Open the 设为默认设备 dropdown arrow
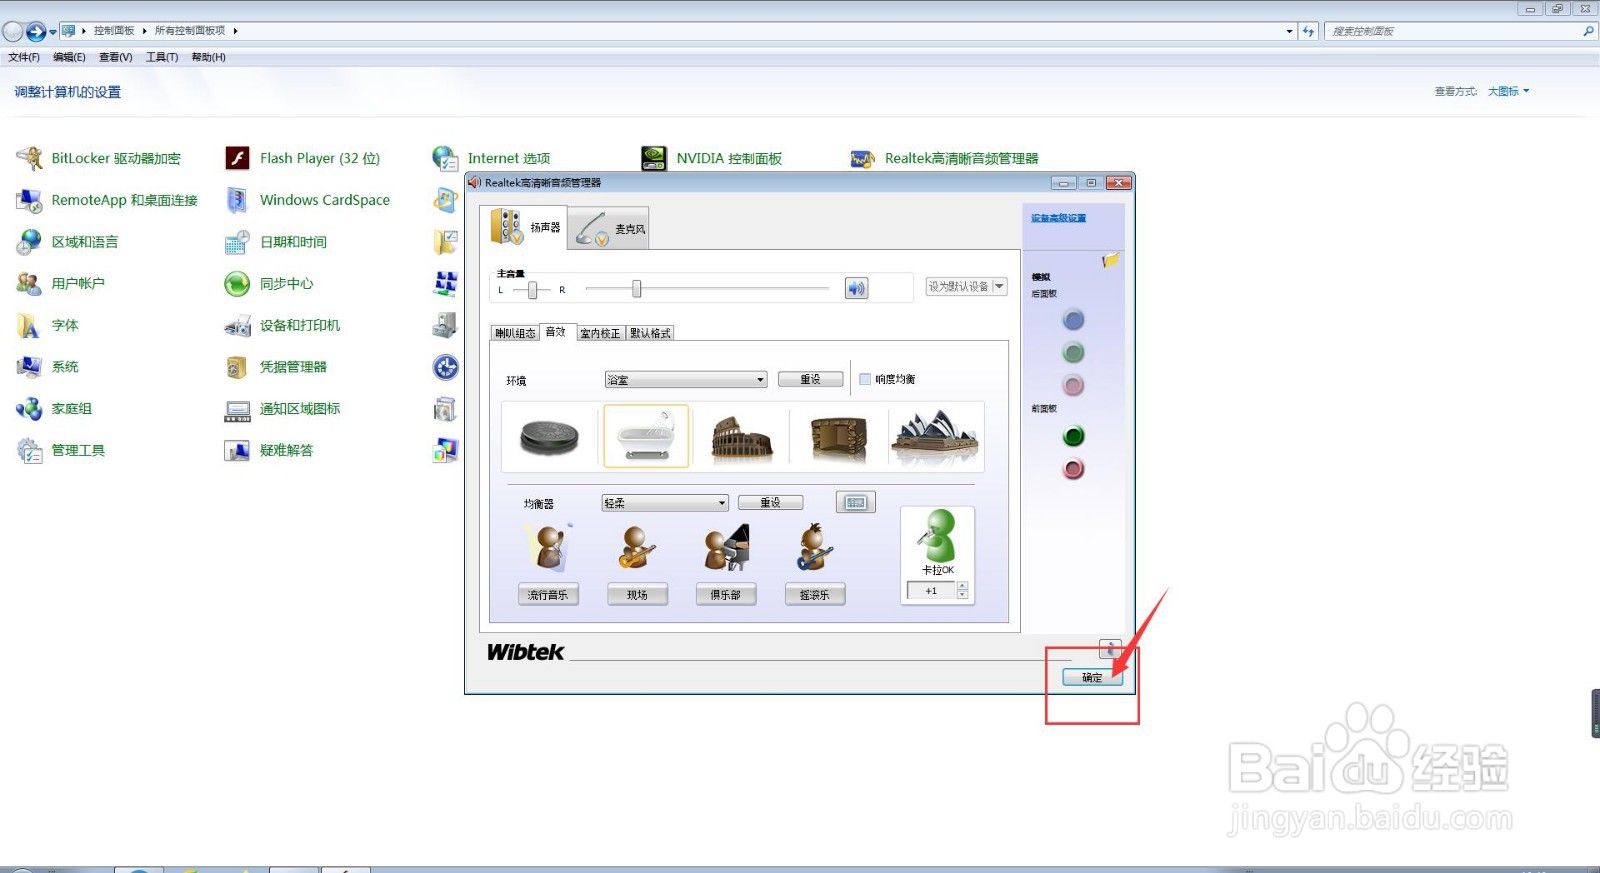This screenshot has width=1600, height=873. pos(998,286)
